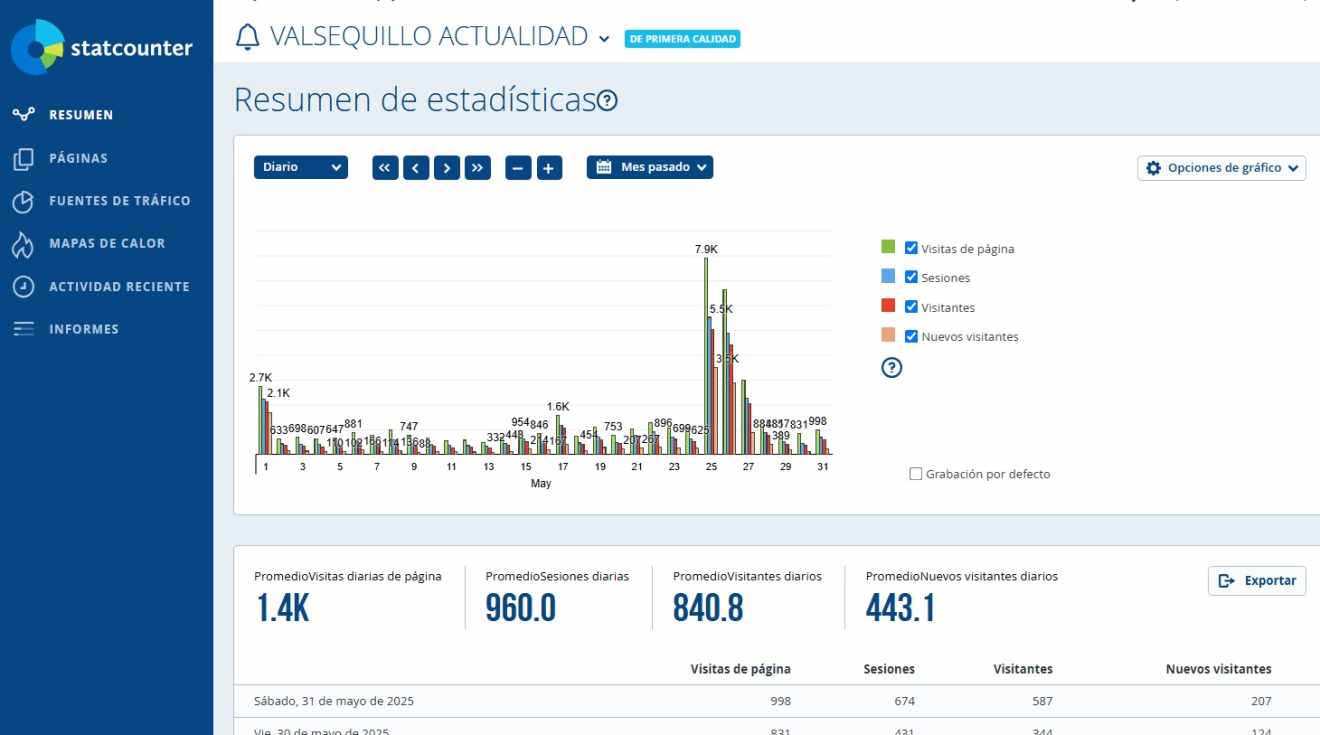Click the Statcounter logo
Image resolution: width=1320 pixels, height=735 pixels.
click(x=102, y=47)
